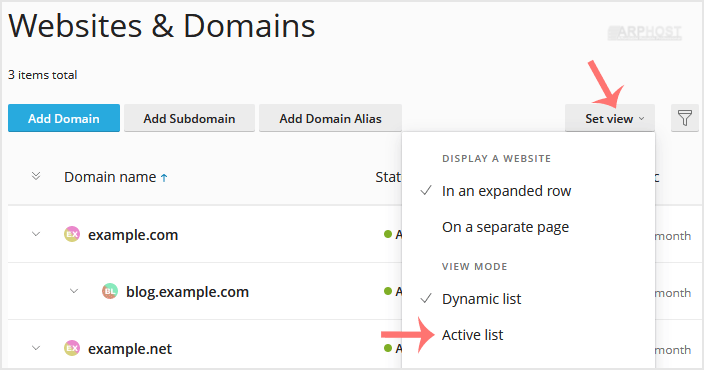This screenshot has height=370, width=704.
Task: Open the example.com domain link
Action: tap(133, 235)
